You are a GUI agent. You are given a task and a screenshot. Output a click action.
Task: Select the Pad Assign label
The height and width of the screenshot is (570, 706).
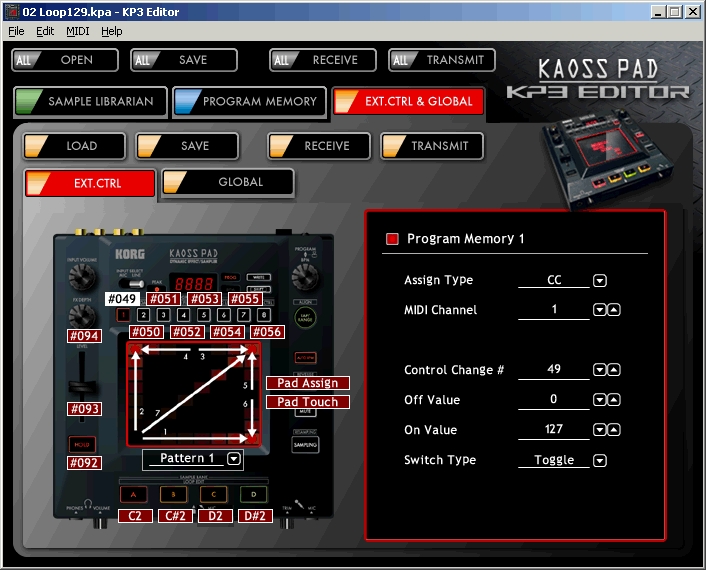click(x=308, y=383)
